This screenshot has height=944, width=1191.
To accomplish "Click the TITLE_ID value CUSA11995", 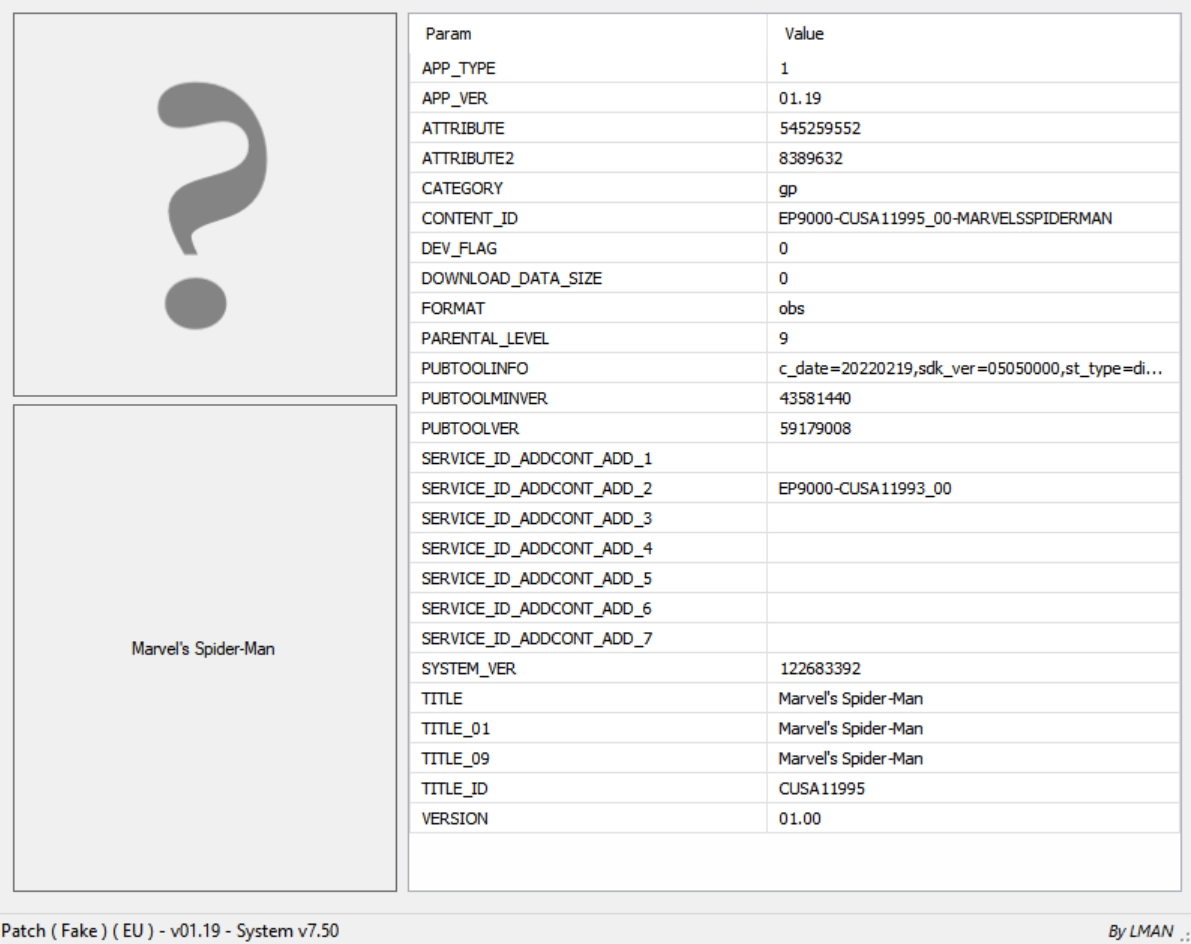I will point(821,788).
